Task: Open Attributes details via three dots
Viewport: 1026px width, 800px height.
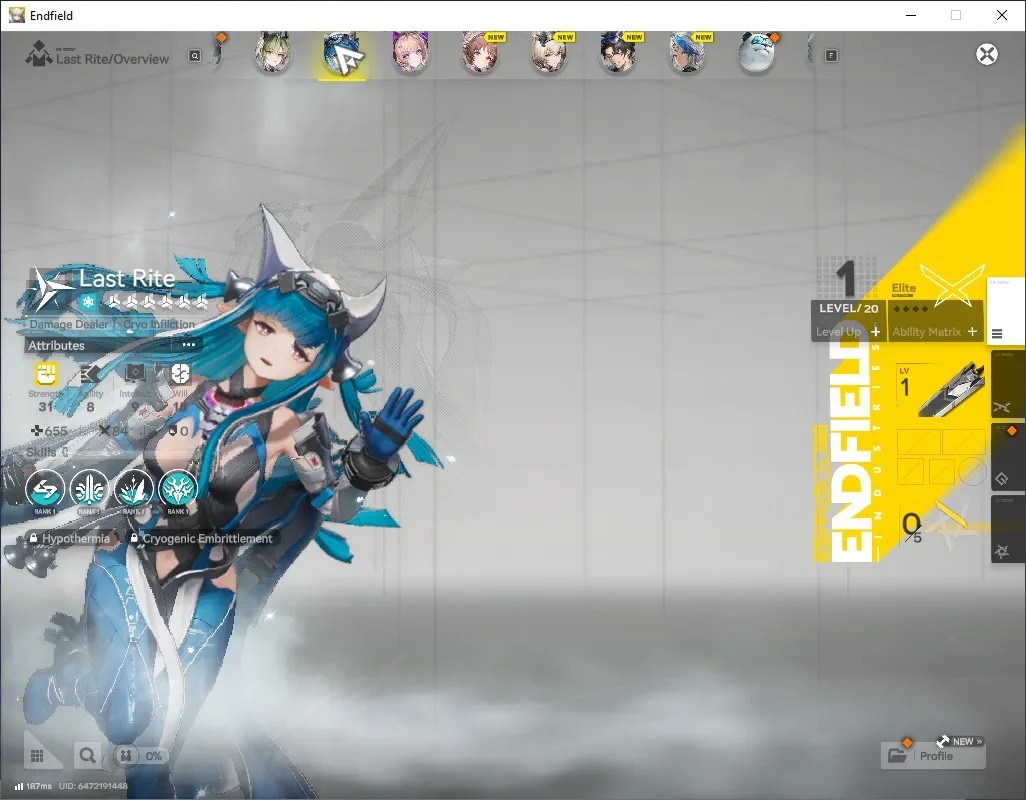Action: (189, 345)
